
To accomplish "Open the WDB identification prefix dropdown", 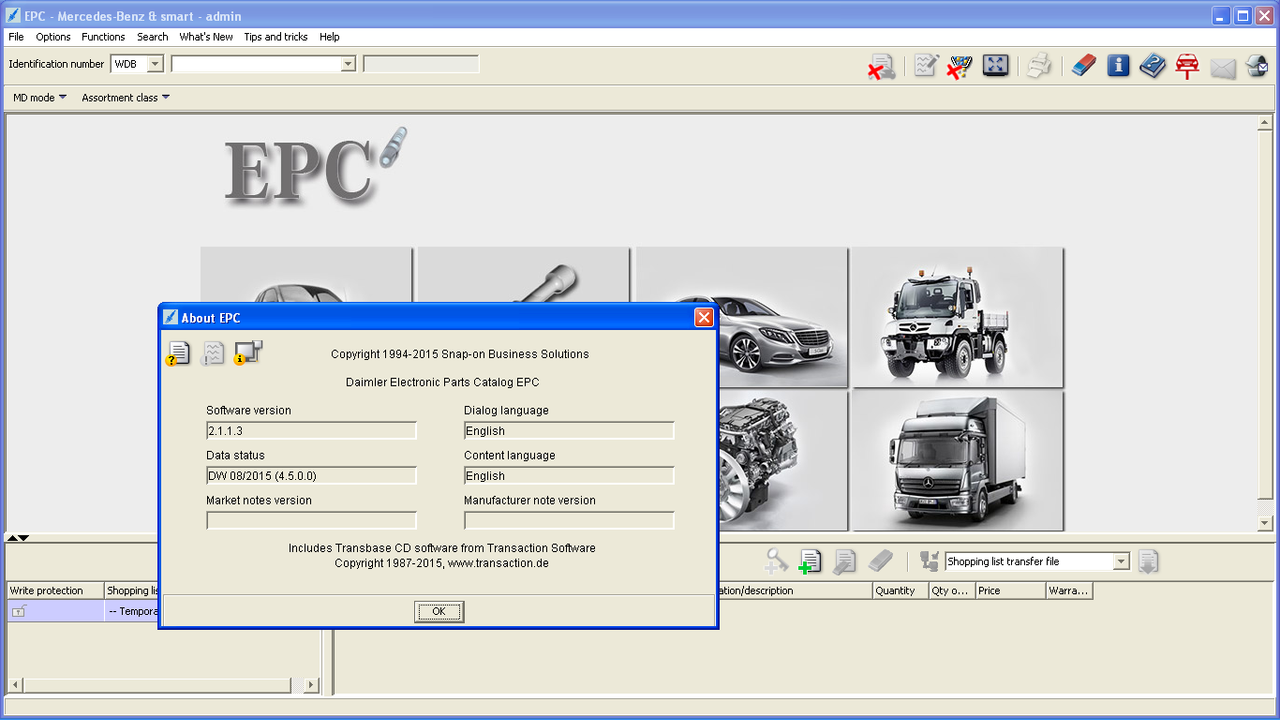I will click(x=155, y=64).
